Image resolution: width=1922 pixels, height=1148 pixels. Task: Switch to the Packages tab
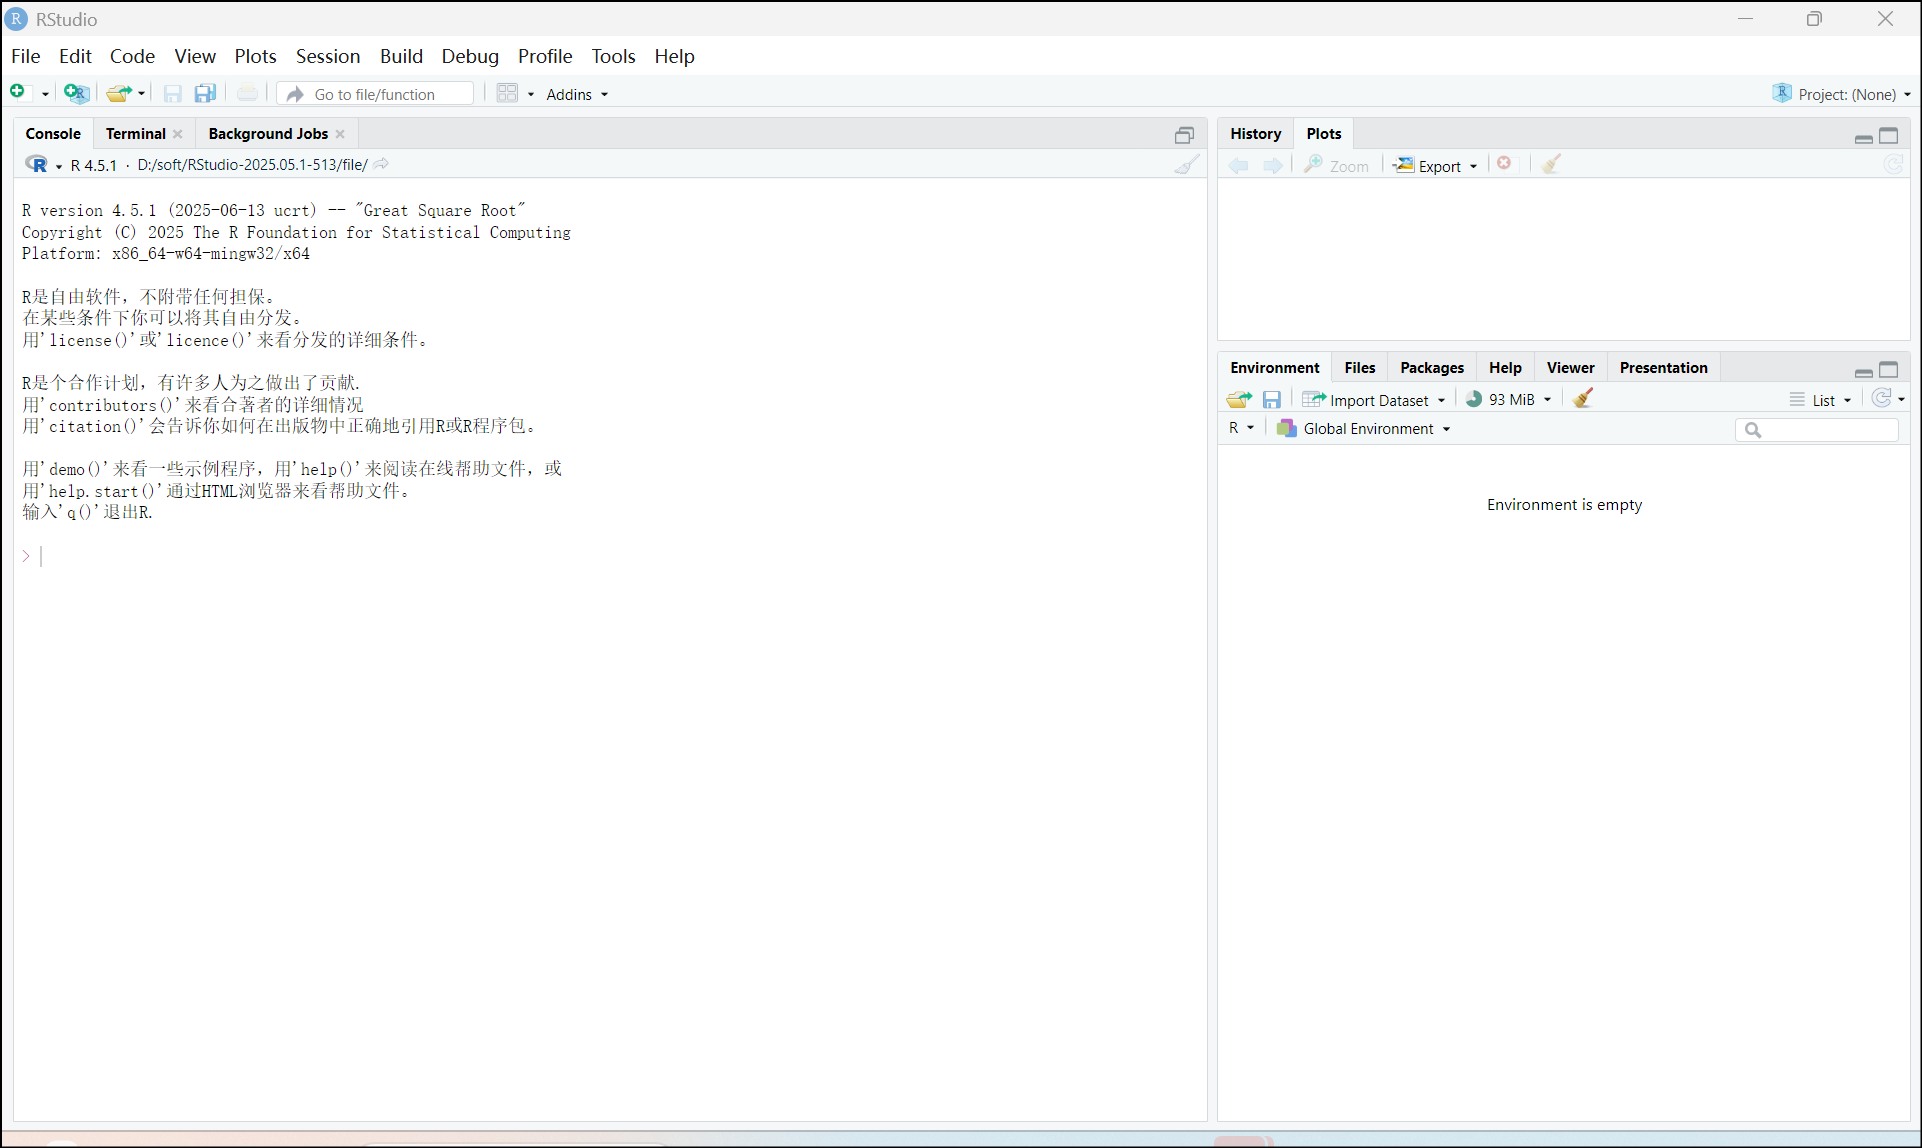[x=1431, y=367]
